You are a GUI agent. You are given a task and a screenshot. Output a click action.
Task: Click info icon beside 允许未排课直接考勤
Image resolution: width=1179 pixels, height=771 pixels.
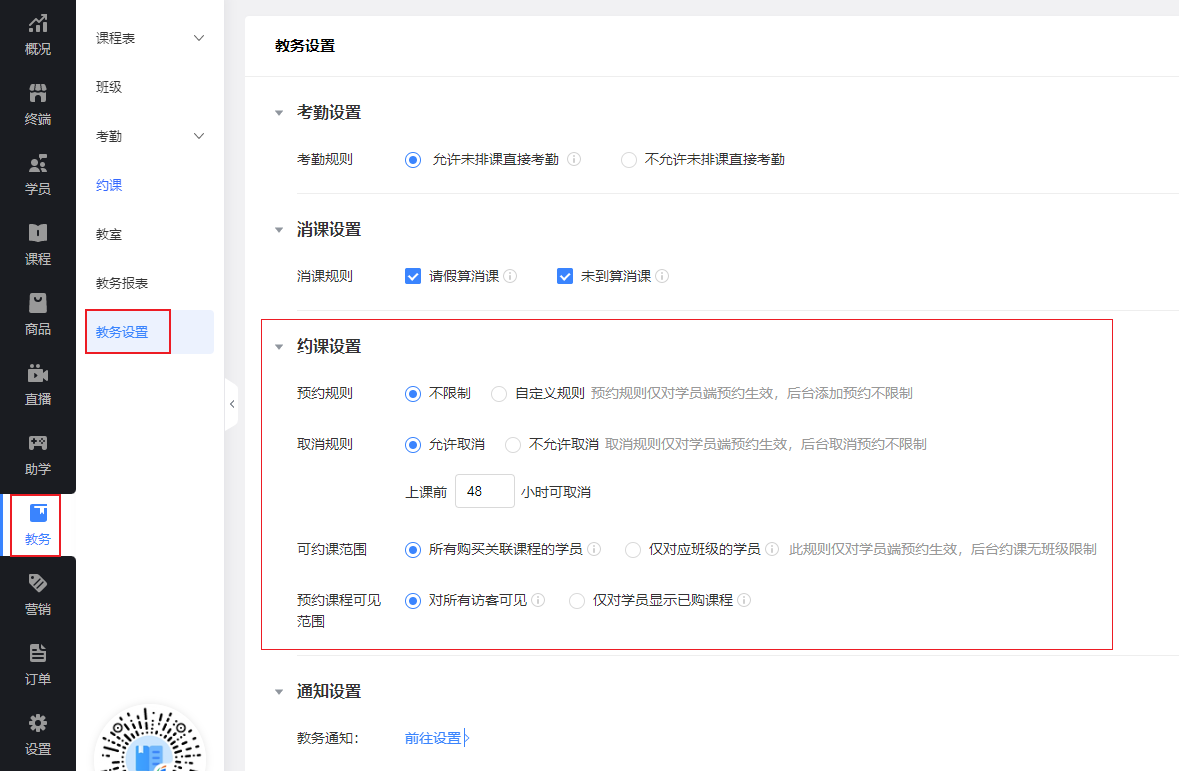pos(574,159)
